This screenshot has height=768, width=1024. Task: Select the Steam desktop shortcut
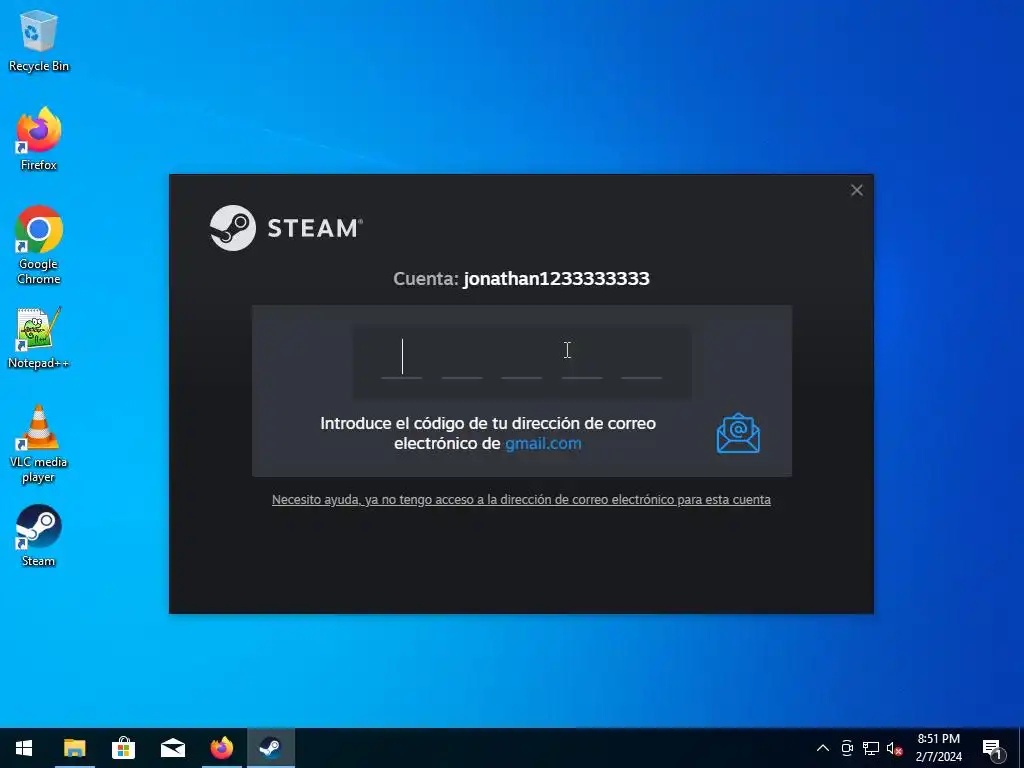point(39,536)
